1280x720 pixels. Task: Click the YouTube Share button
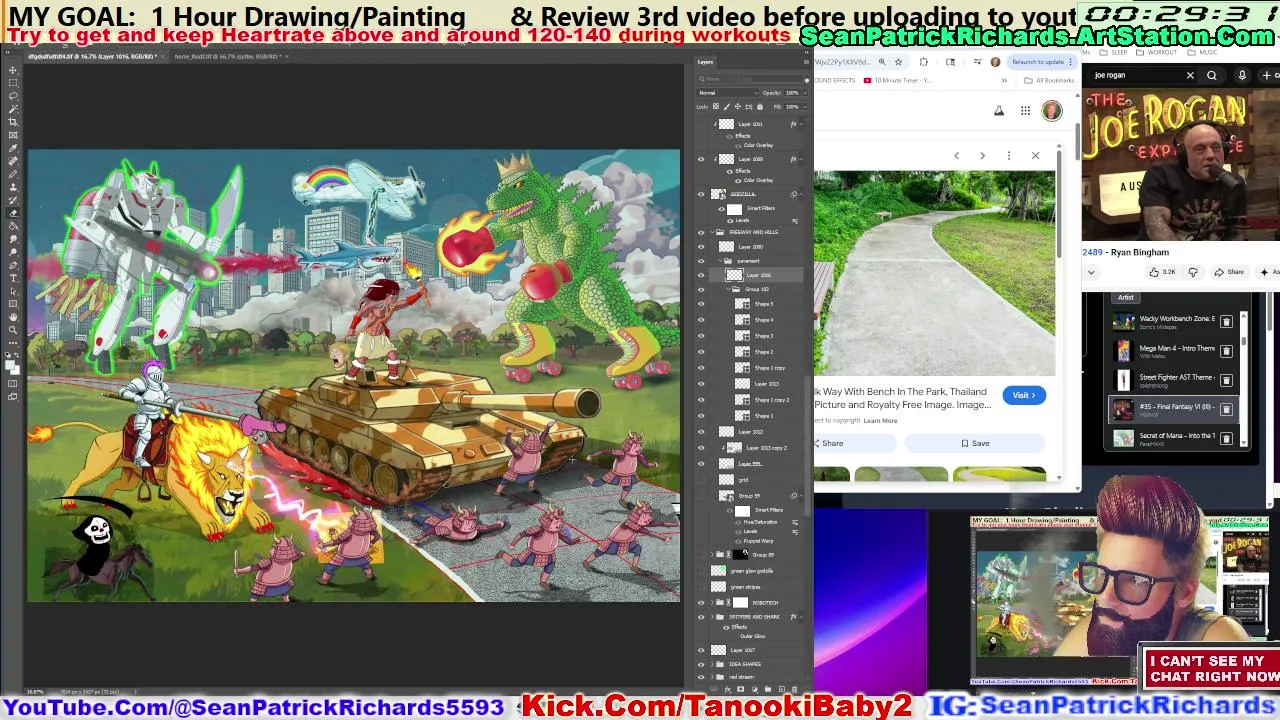coord(1229,272)
